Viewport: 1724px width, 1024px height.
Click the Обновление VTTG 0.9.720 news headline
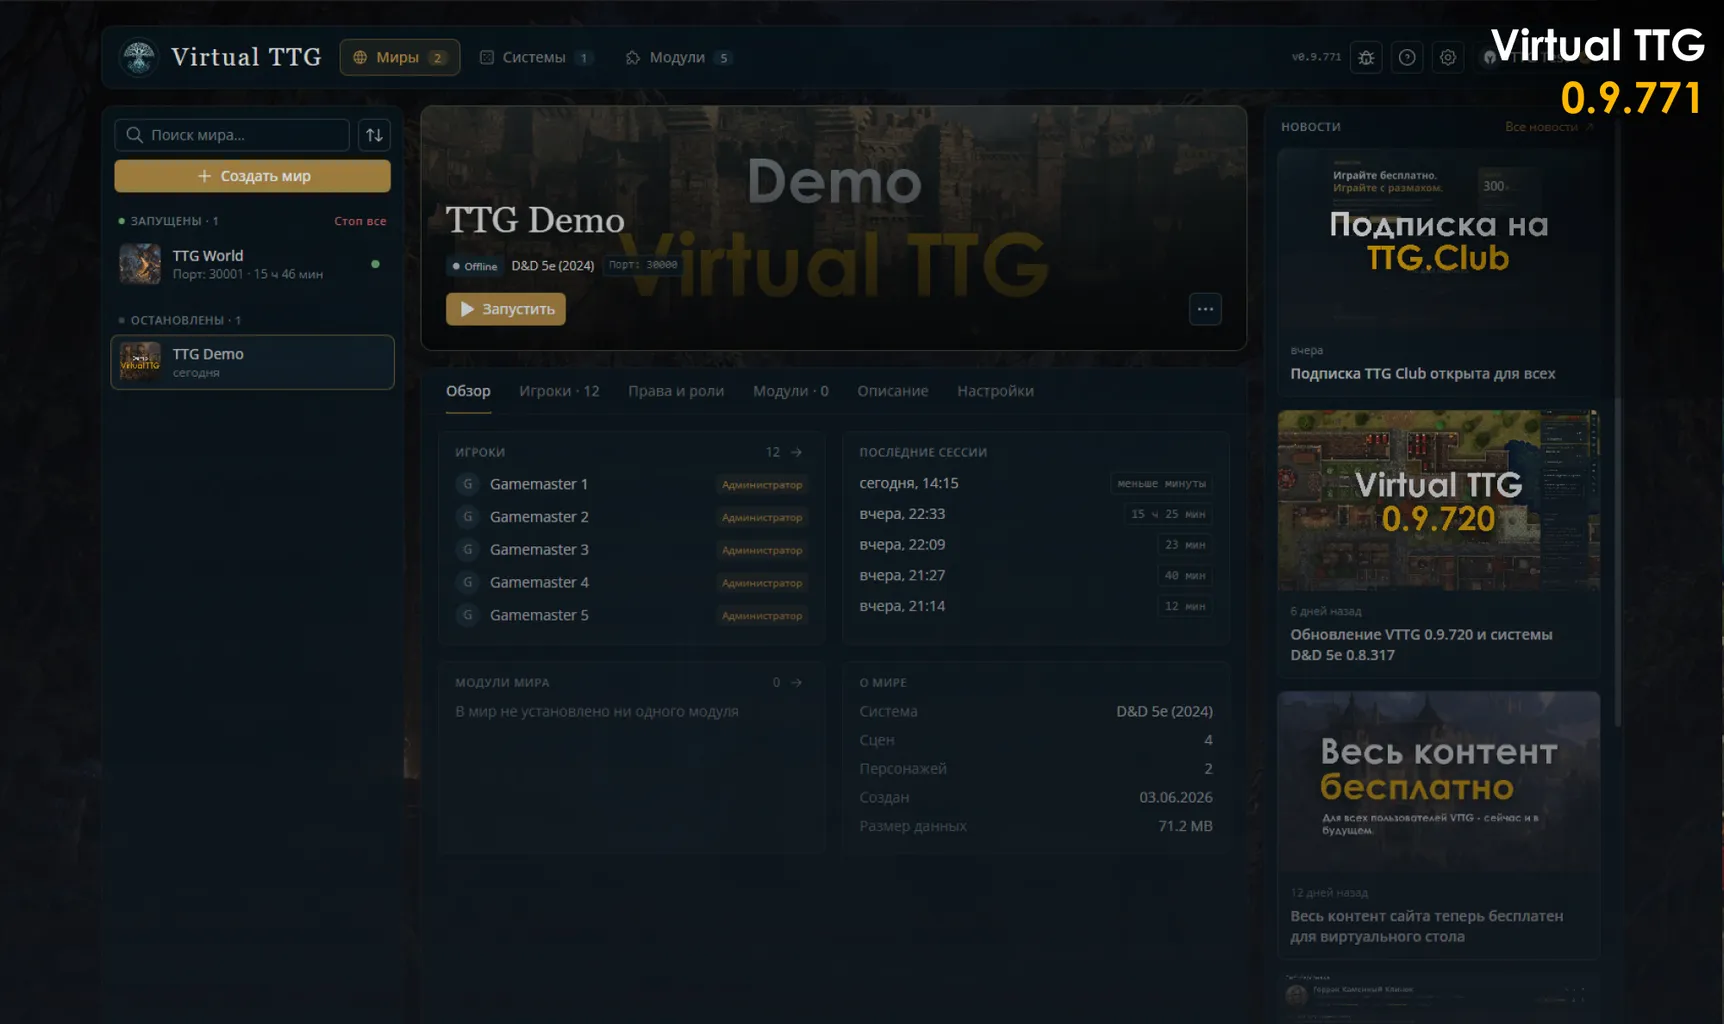click(x=1421, y=645)
